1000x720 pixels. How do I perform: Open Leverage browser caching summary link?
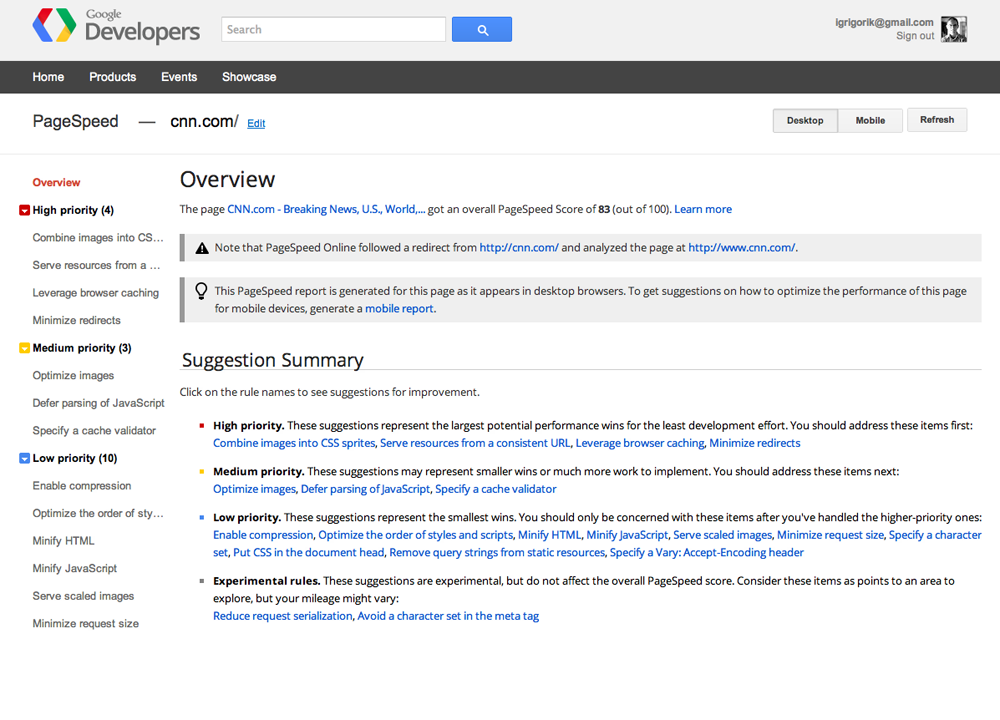tap(640, 443)
